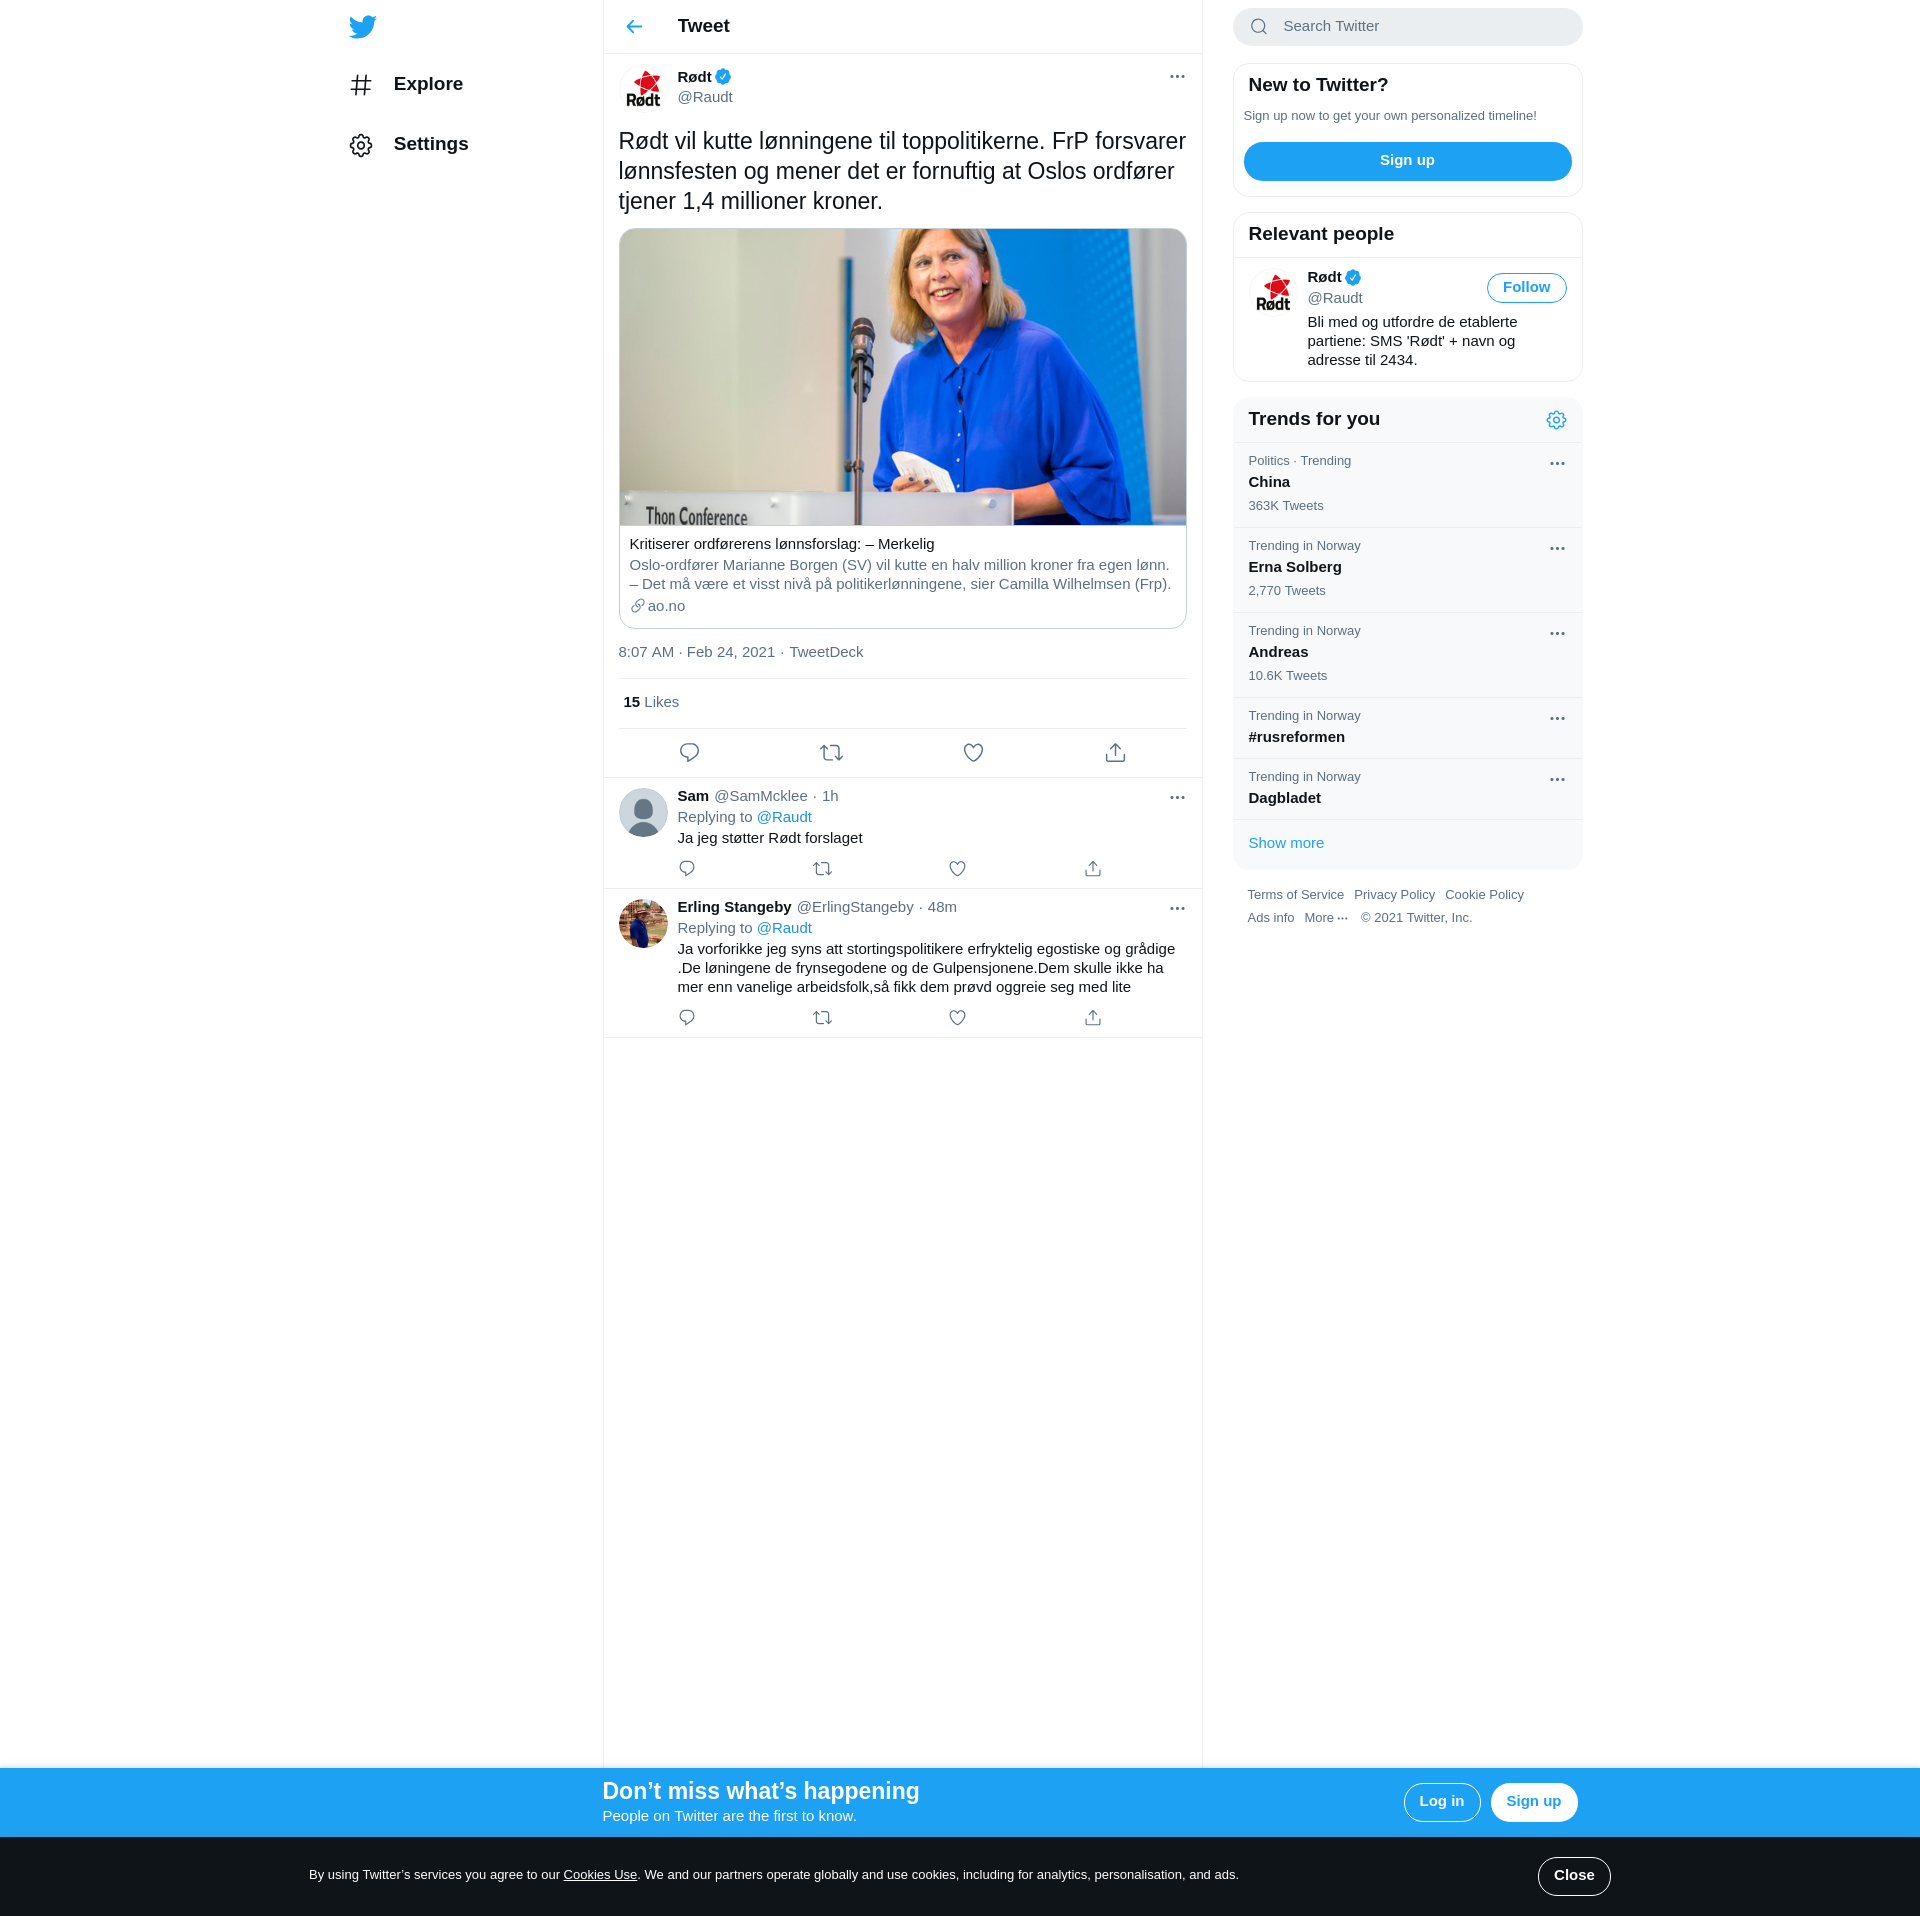This screenshot has width=1920, height=1916.
Task: Click the TweetDeck source link
Action: pyautogui.click(x=826, y=652)
